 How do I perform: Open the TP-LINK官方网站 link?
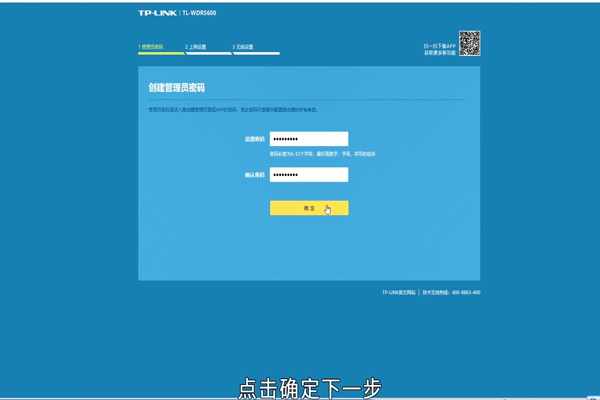(x=398, y=292)
